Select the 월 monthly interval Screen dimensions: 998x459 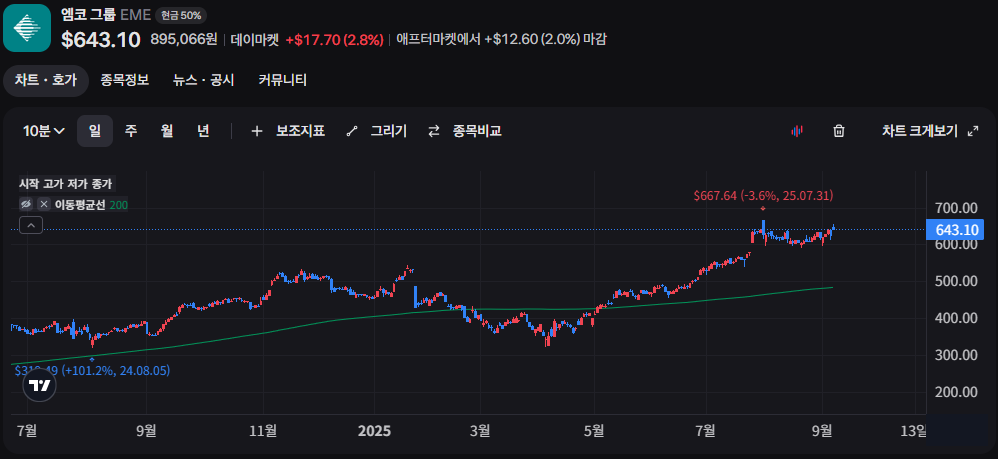167,131
